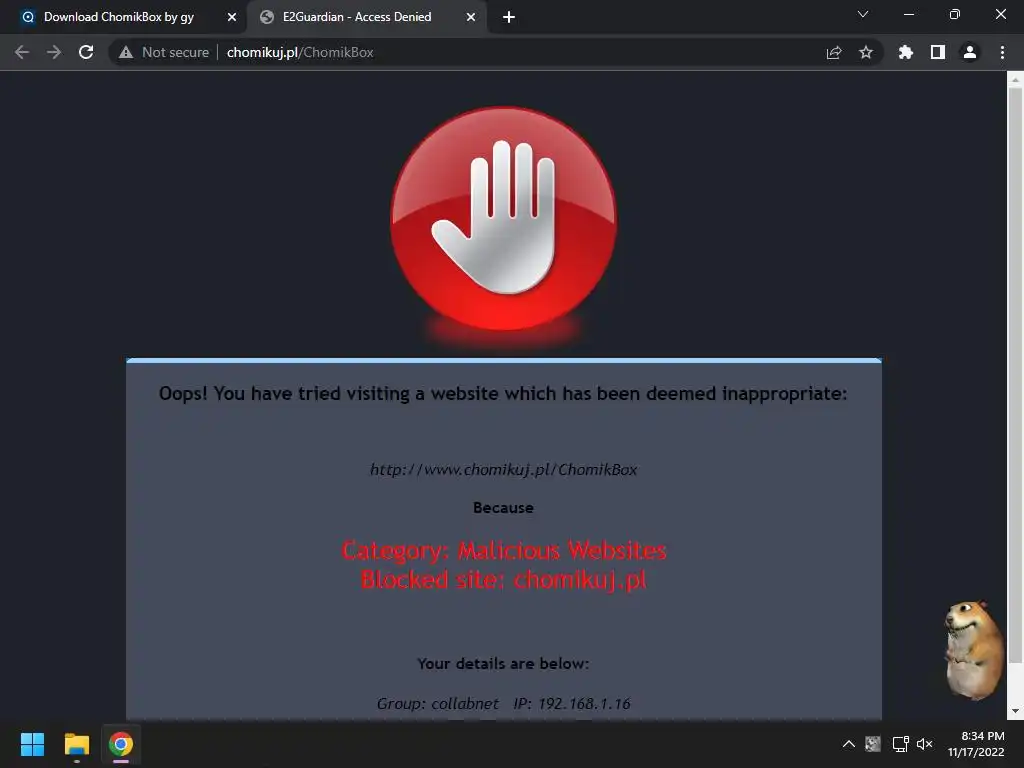Image resolution: width=1024 pixels, height=768 pixels.
Task: Open the Windows Start menu
Action: coord(32,744)
